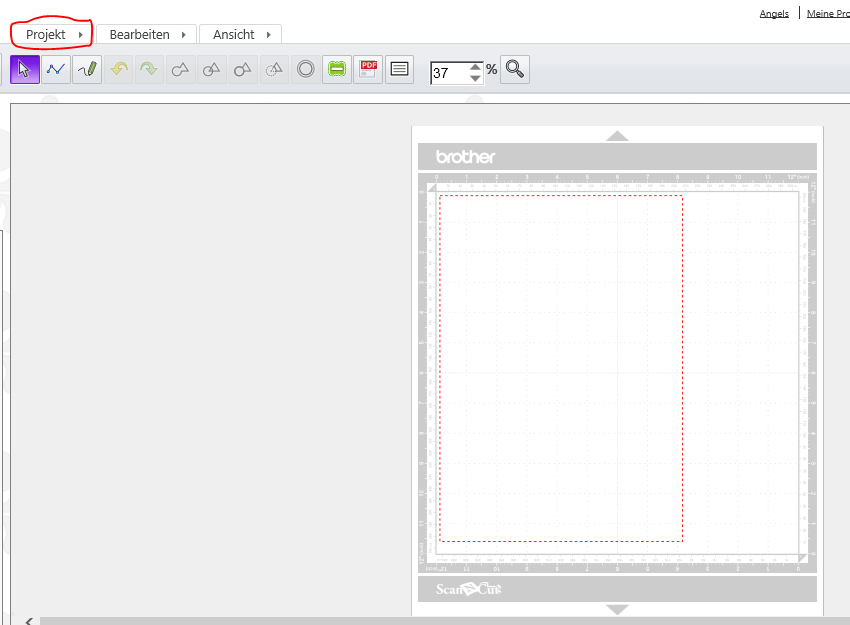Open the lined properties panel icon

click(x=399, y=69)
